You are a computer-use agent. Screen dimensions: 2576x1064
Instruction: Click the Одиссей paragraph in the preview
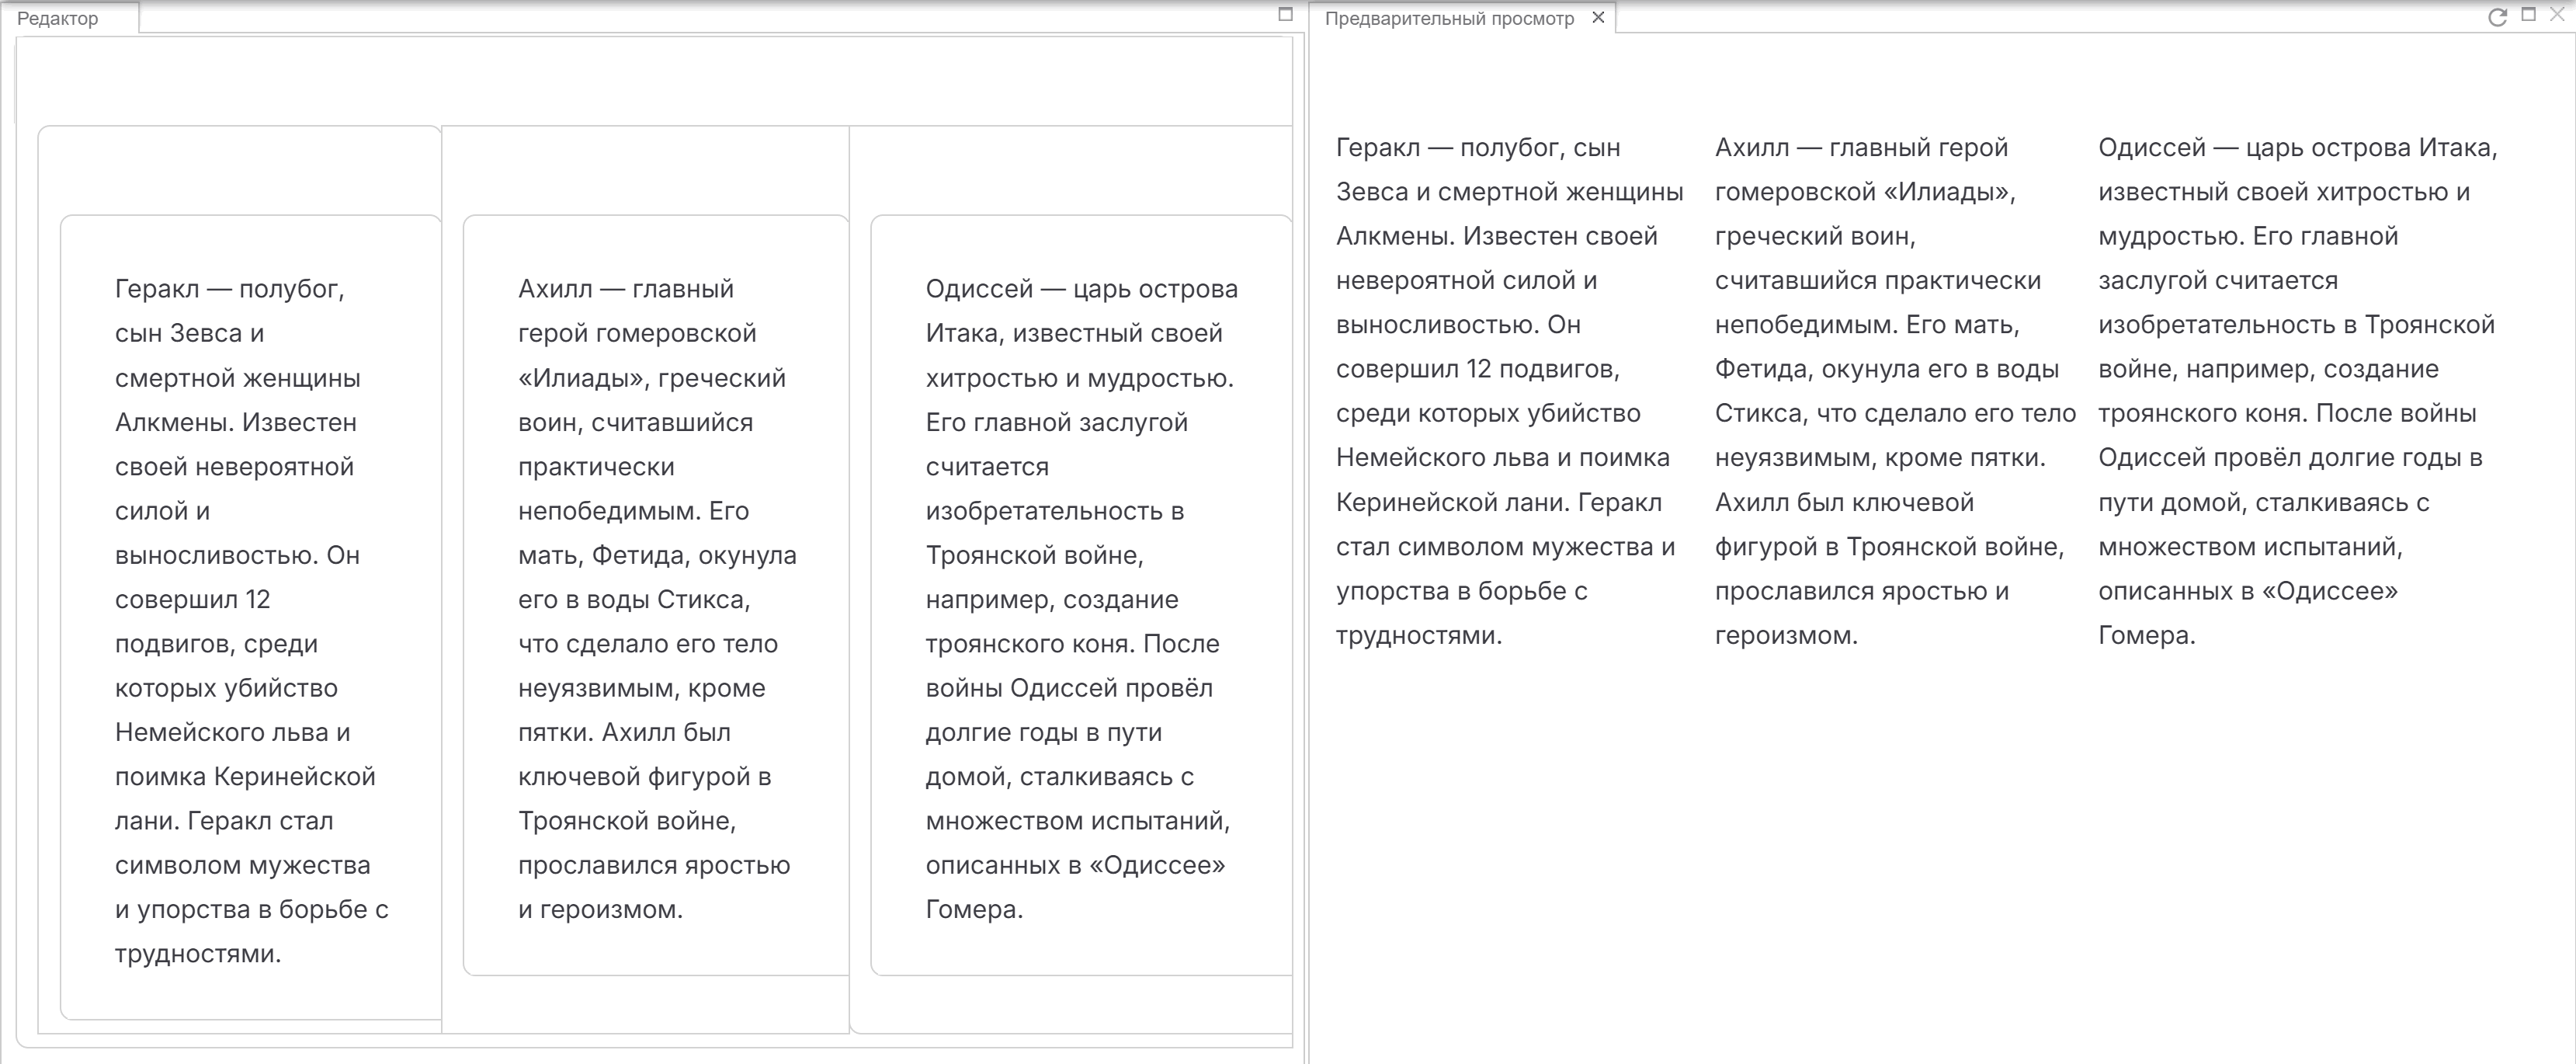[x=2297, y=391]
